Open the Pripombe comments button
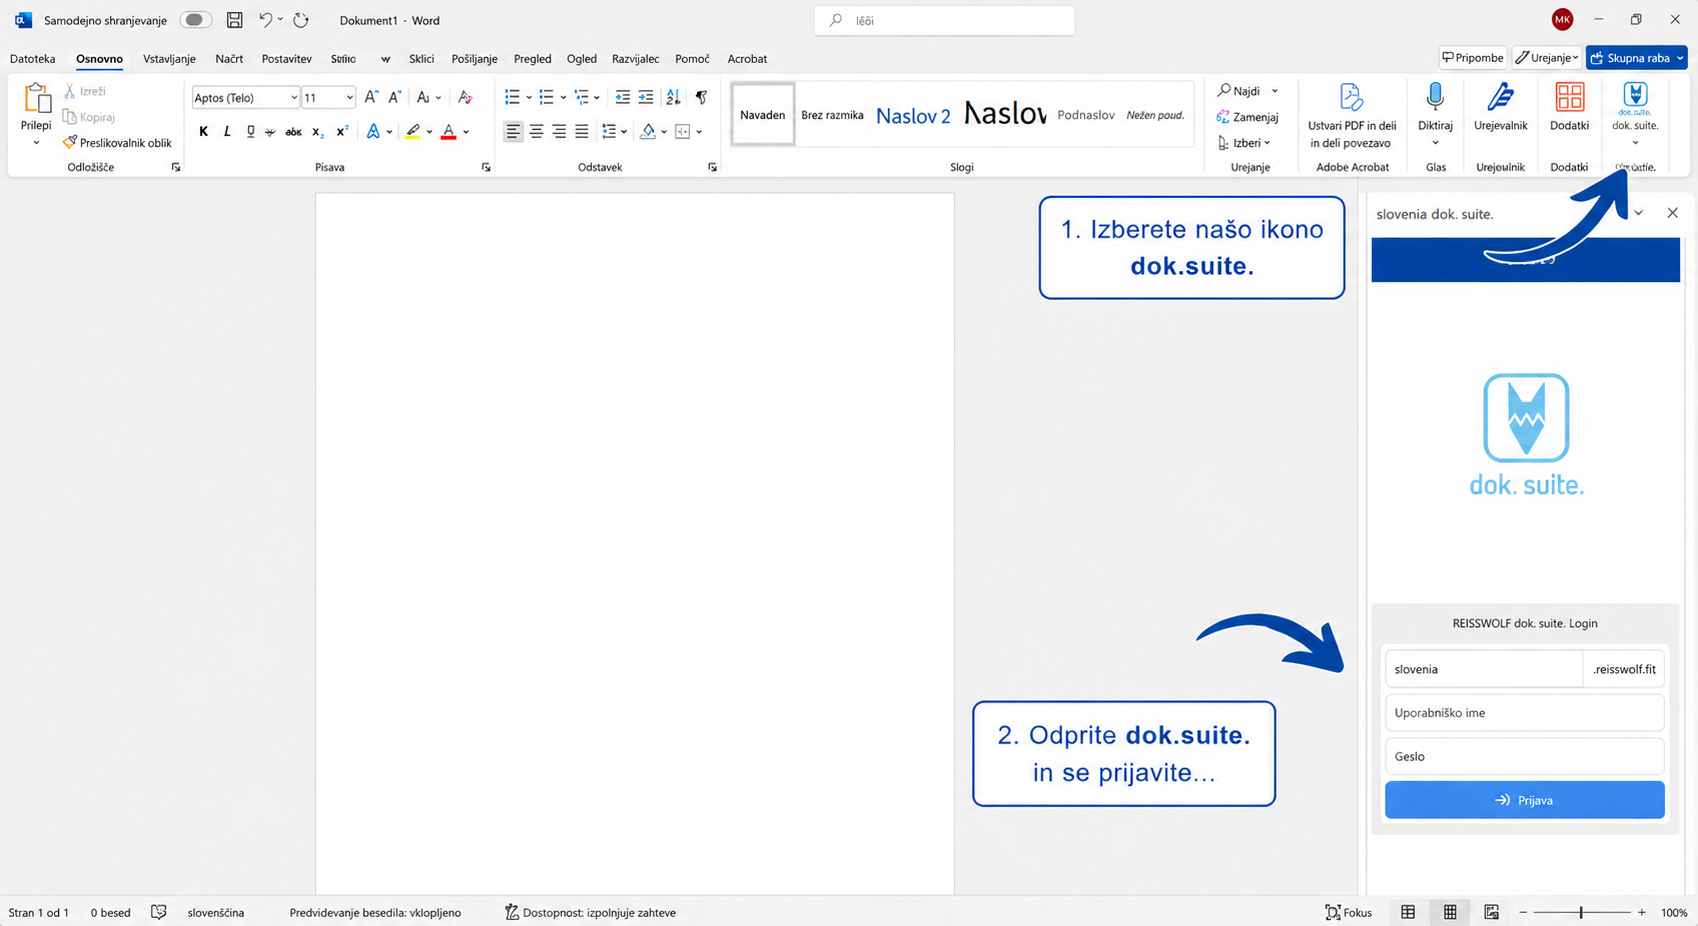Screen dimensions: 1698x926 (x=1473, y=58)
